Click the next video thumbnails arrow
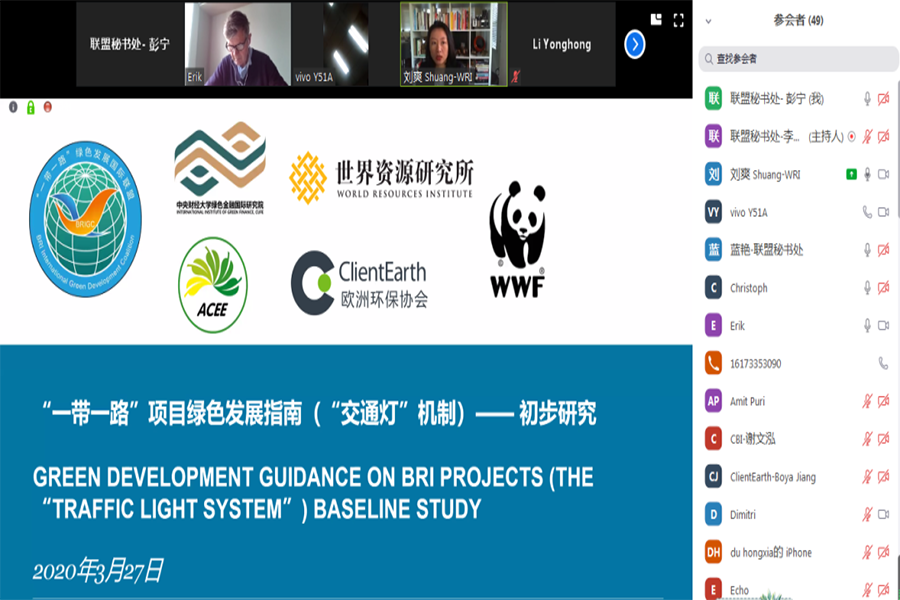The image size is (900, 600). pos(634,44)
